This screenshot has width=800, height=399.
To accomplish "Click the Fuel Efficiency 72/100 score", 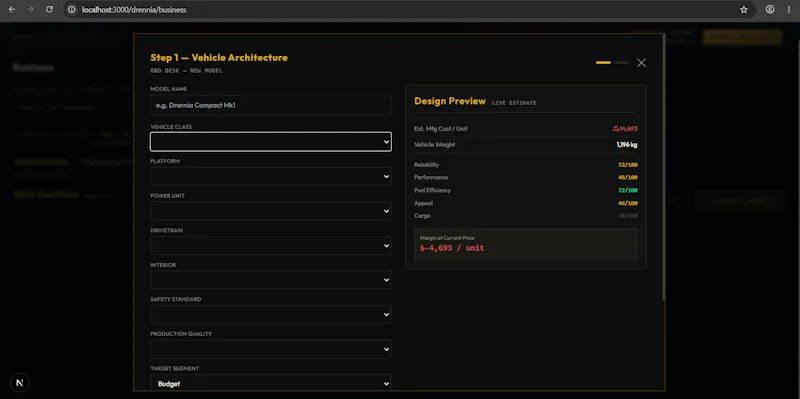I will 628,190.
